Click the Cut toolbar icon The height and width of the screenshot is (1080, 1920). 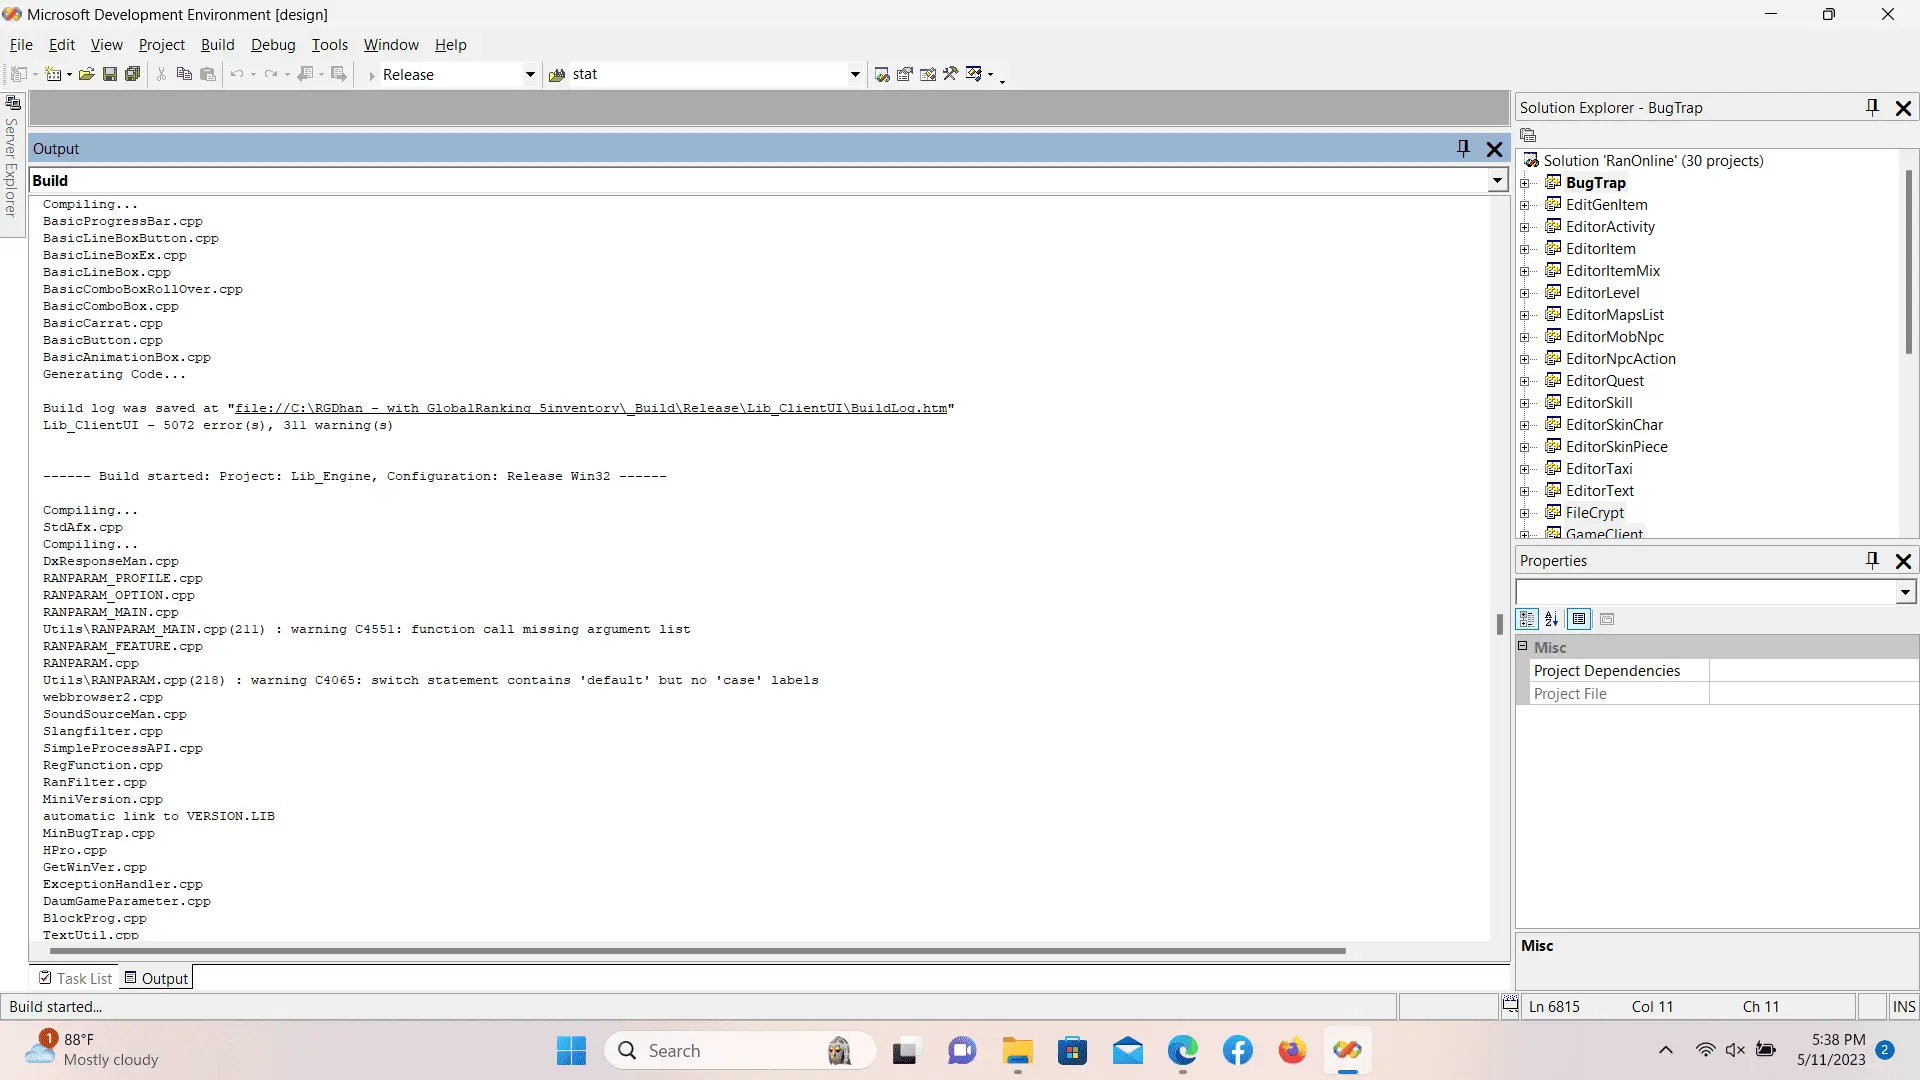click(x=161, y=74)
